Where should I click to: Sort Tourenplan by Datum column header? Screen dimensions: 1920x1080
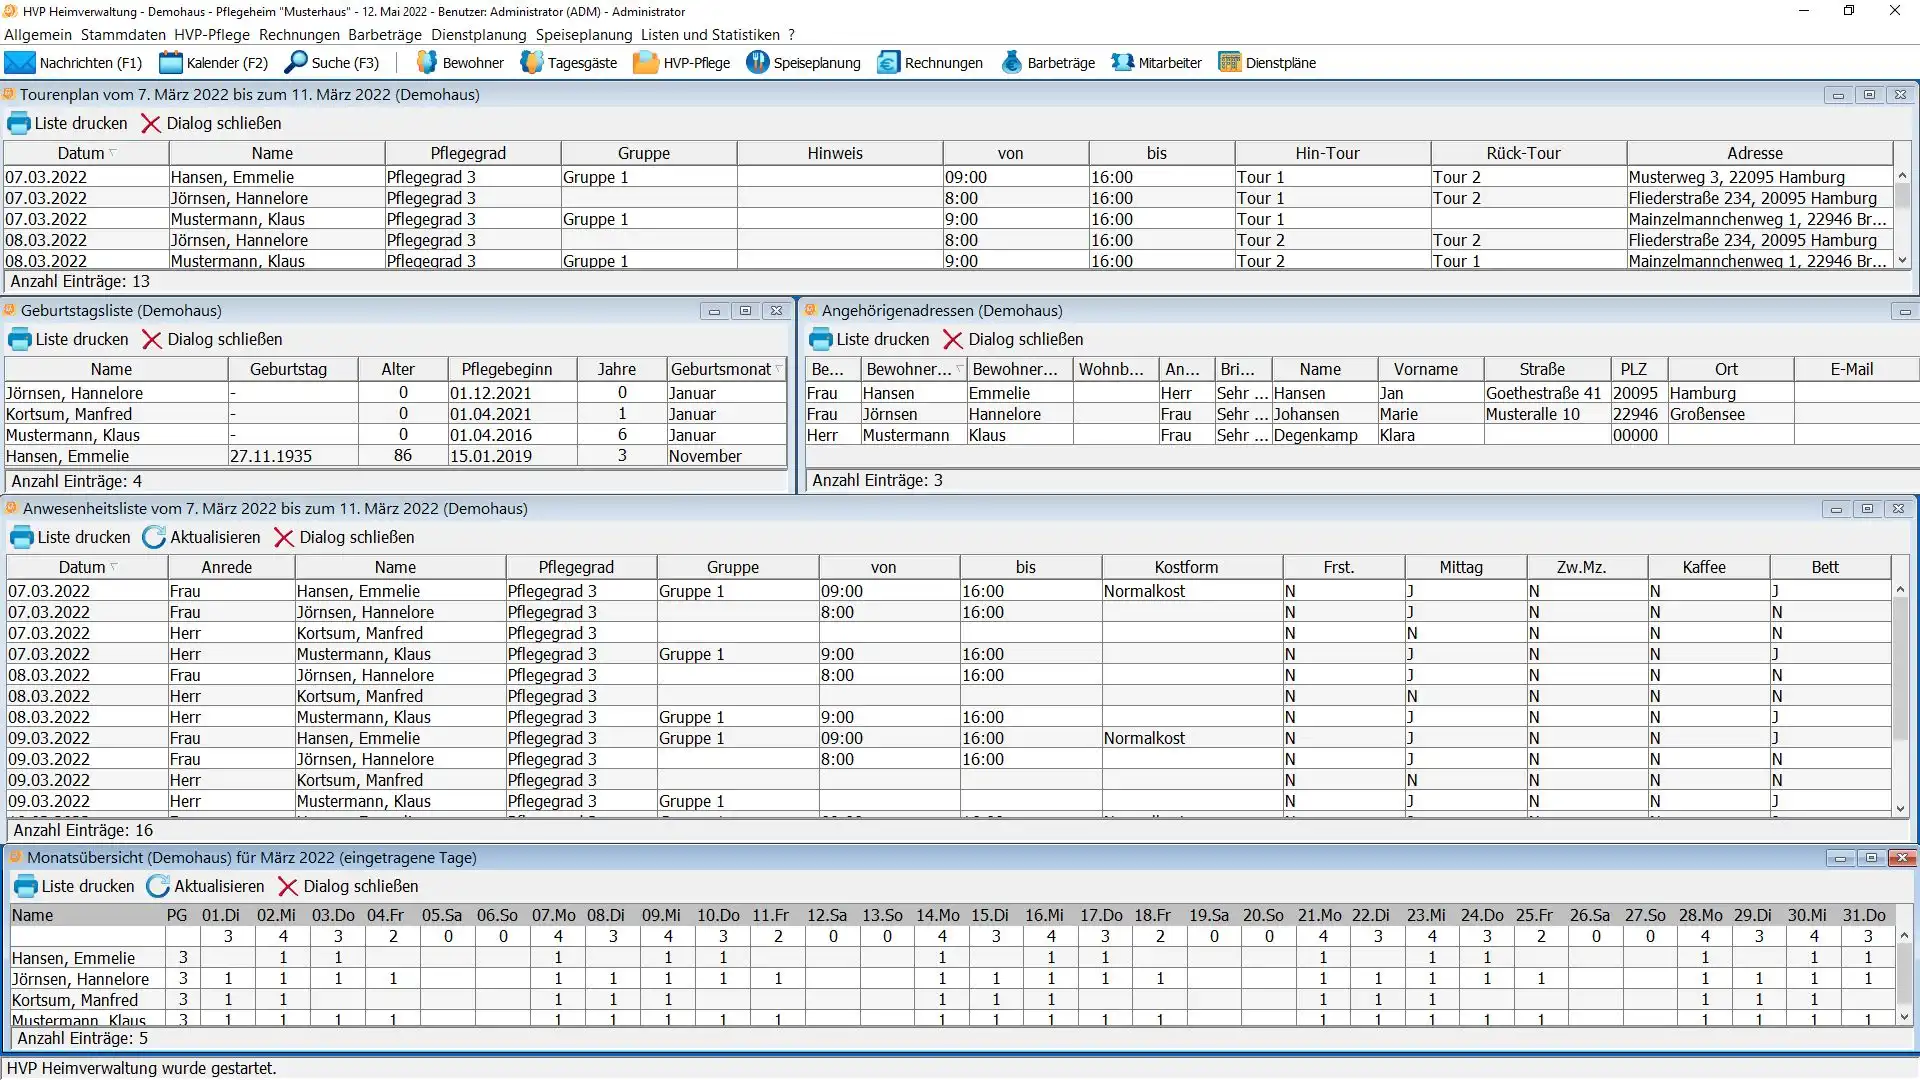[81, 154]
